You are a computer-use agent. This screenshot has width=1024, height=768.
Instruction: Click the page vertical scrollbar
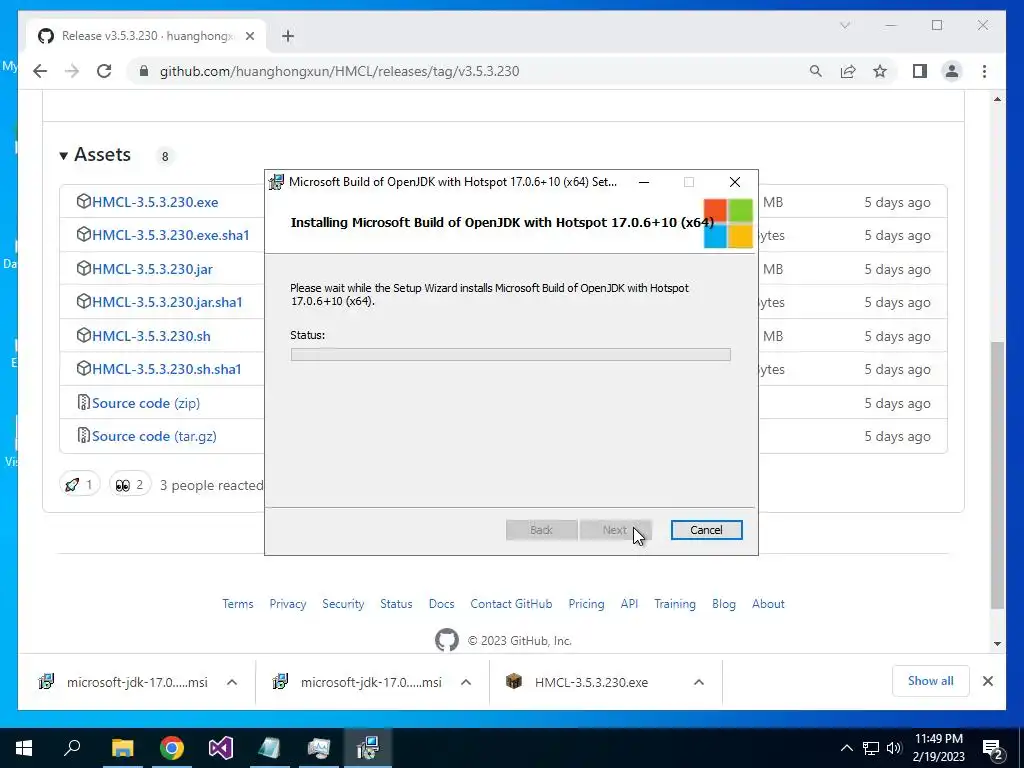[997, 474]
